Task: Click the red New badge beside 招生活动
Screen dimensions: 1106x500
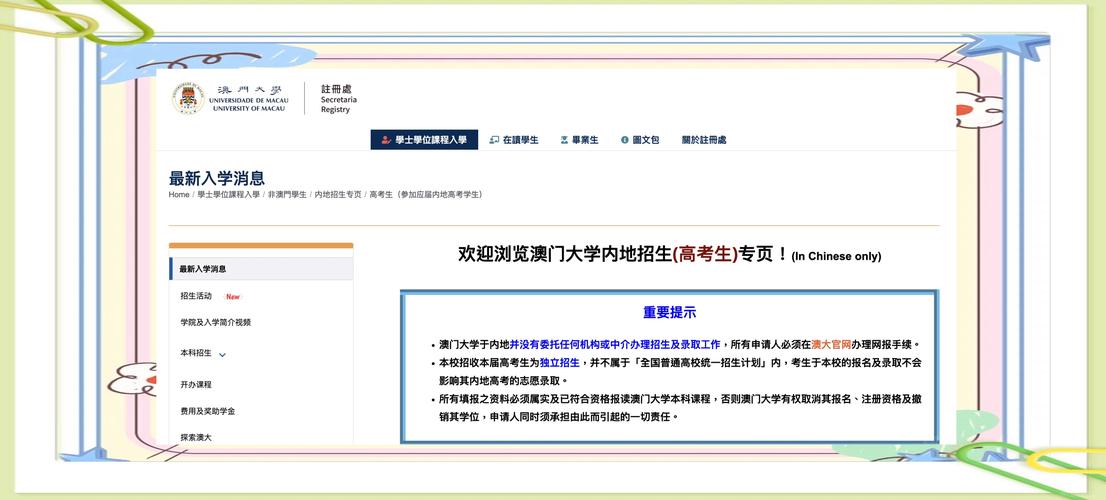Action: [233, 297]
